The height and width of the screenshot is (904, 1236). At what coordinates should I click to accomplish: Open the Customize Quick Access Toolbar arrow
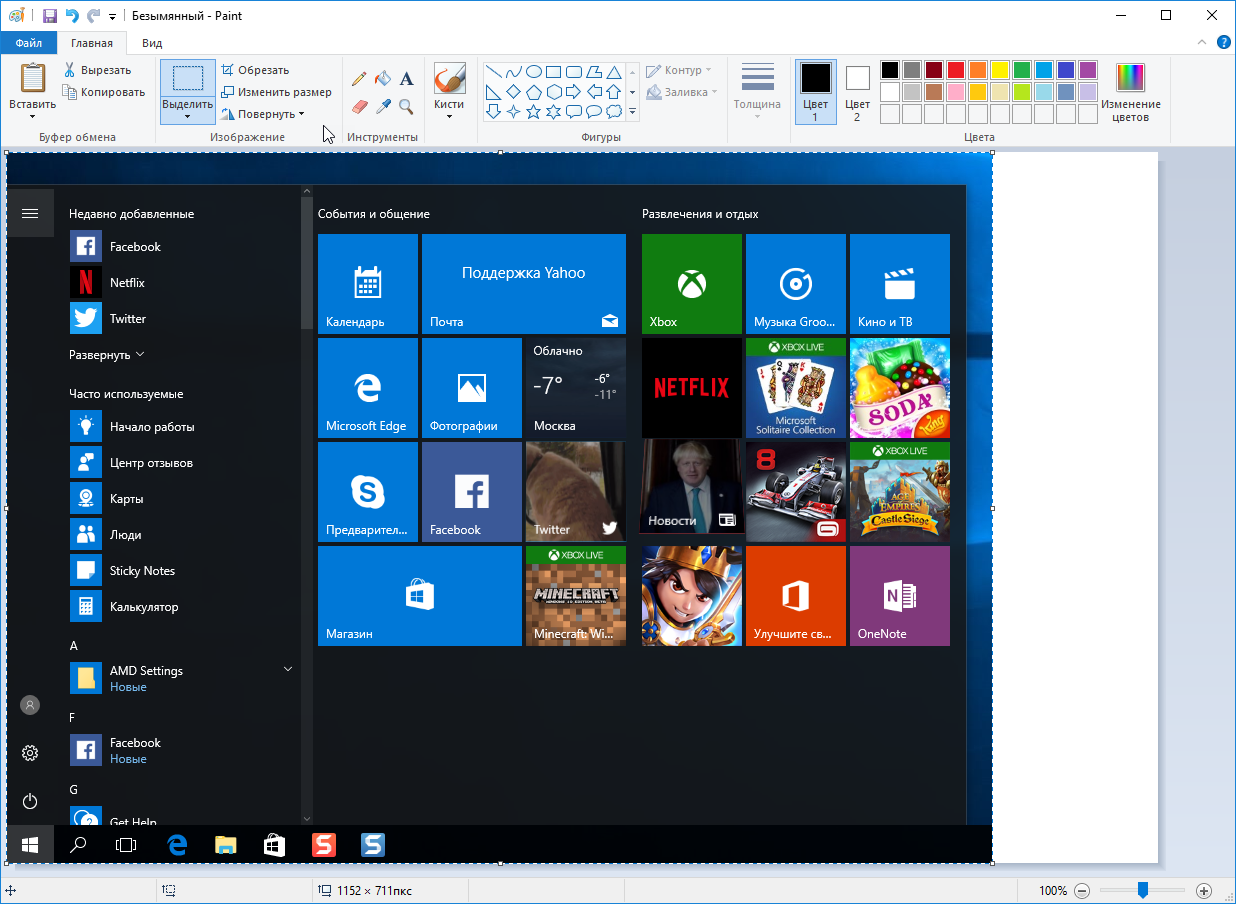[112, 17]
